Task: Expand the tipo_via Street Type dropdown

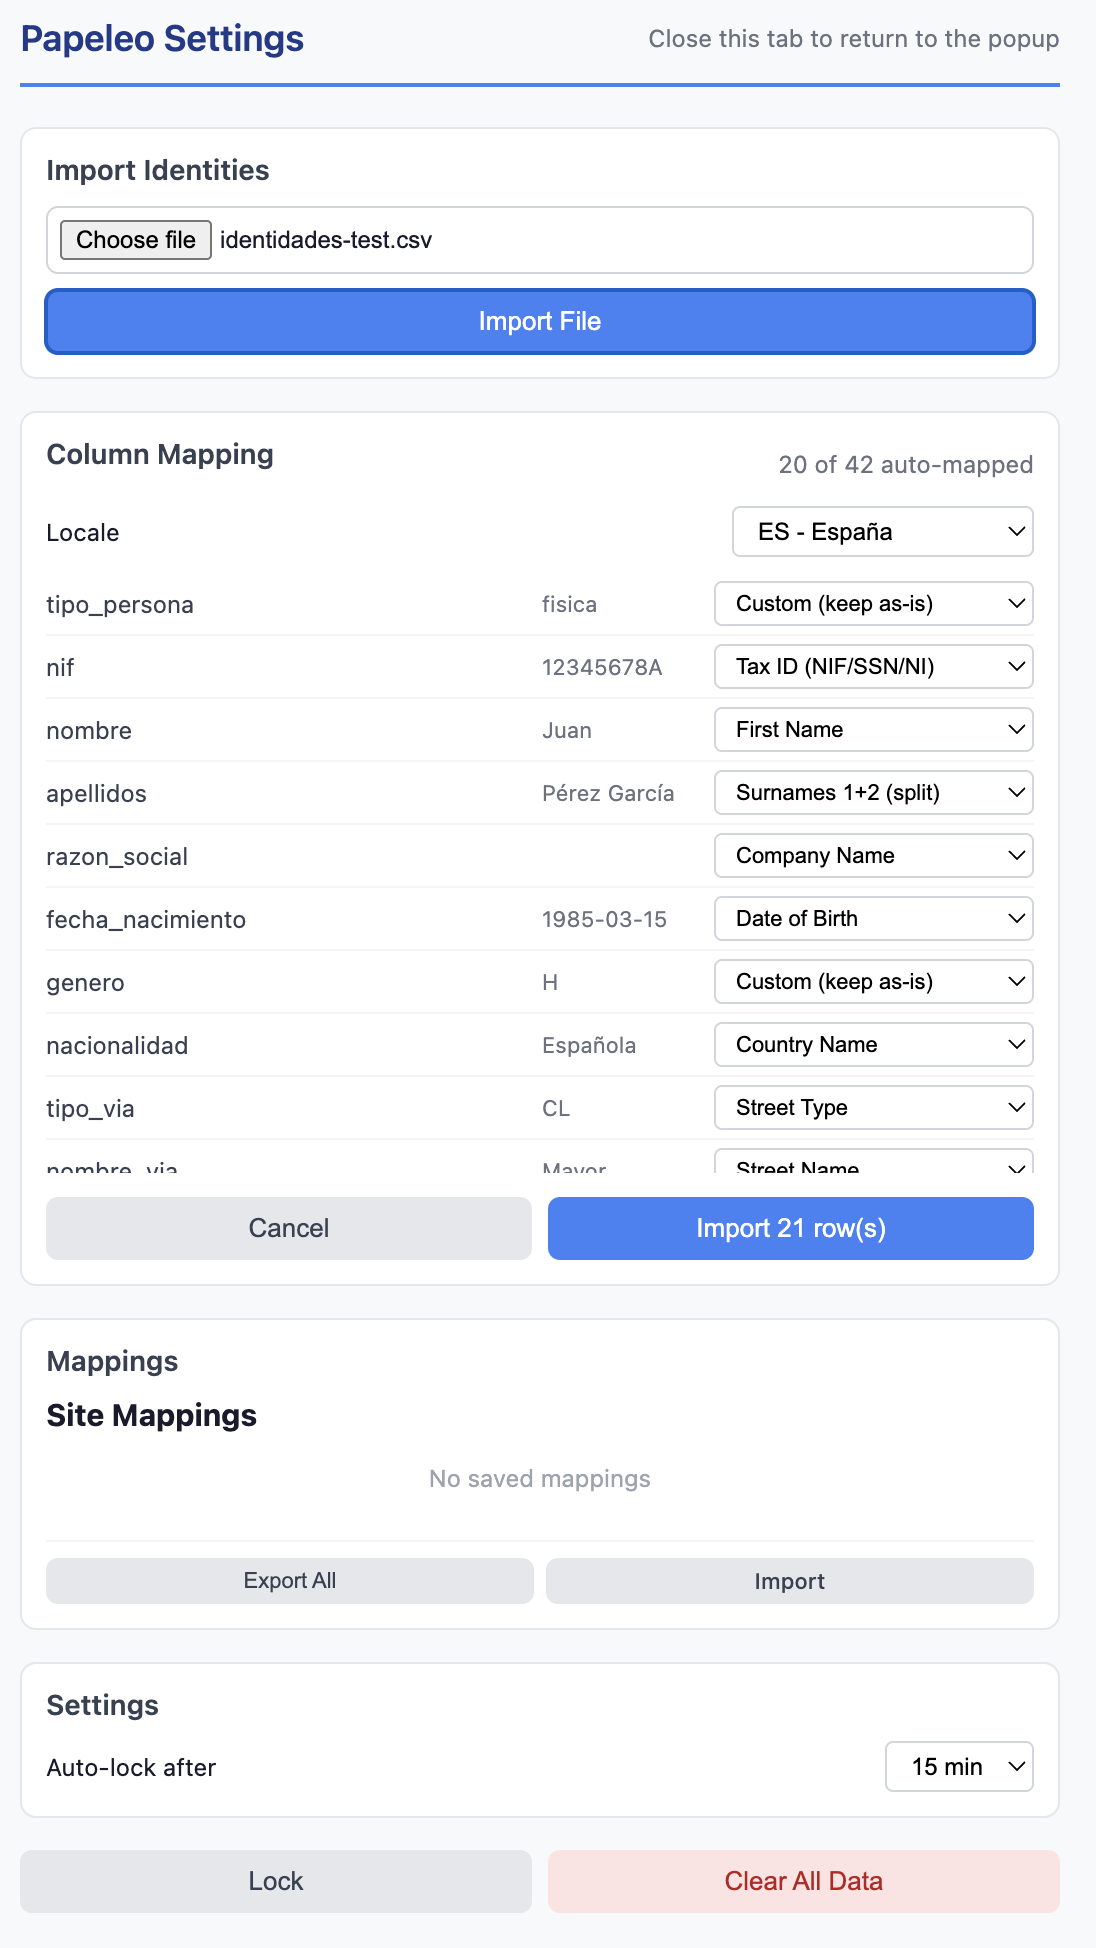Action: pyautogui.click(x=873, y=1108)
